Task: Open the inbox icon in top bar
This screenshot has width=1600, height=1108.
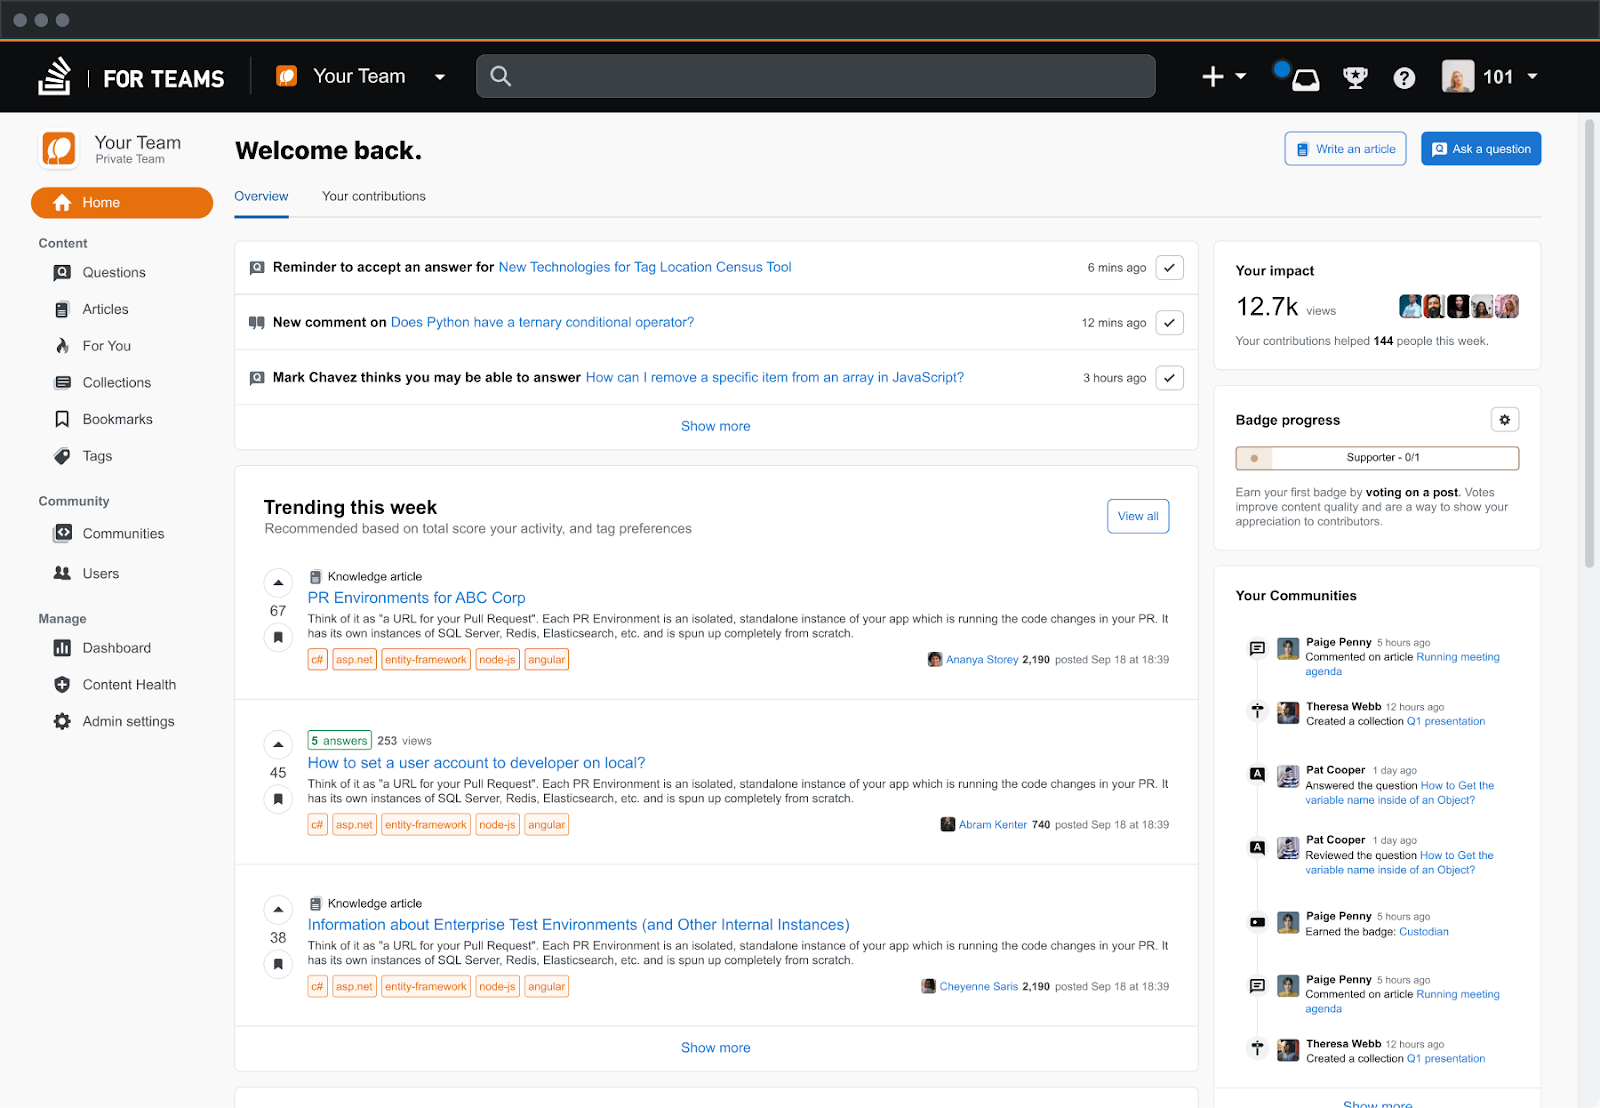Action: (x=1303, y=76)
